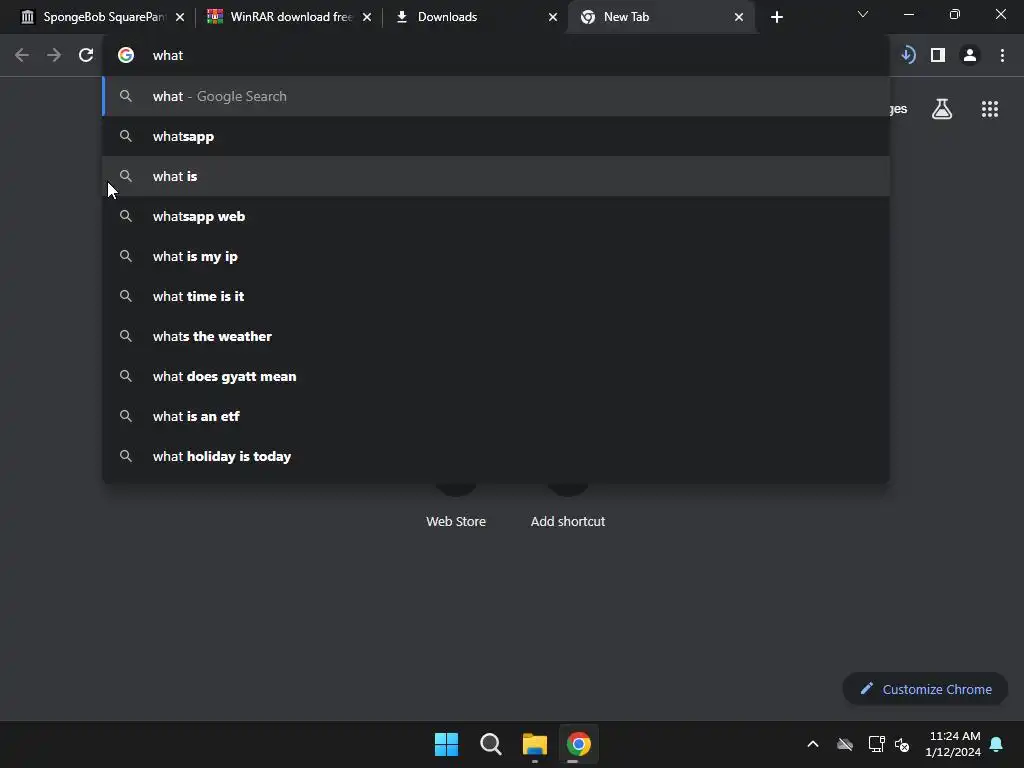Open the network status tray icon
This screenshot has height=768, width=1024.
[x=876, y=744]
